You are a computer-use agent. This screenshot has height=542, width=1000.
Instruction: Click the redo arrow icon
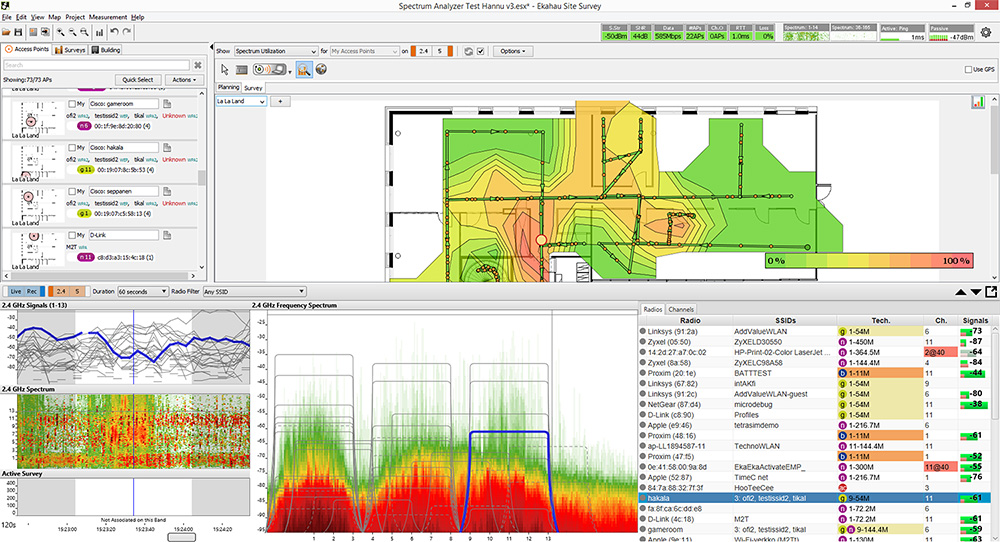pyautogui.click(x=127, y=32)
